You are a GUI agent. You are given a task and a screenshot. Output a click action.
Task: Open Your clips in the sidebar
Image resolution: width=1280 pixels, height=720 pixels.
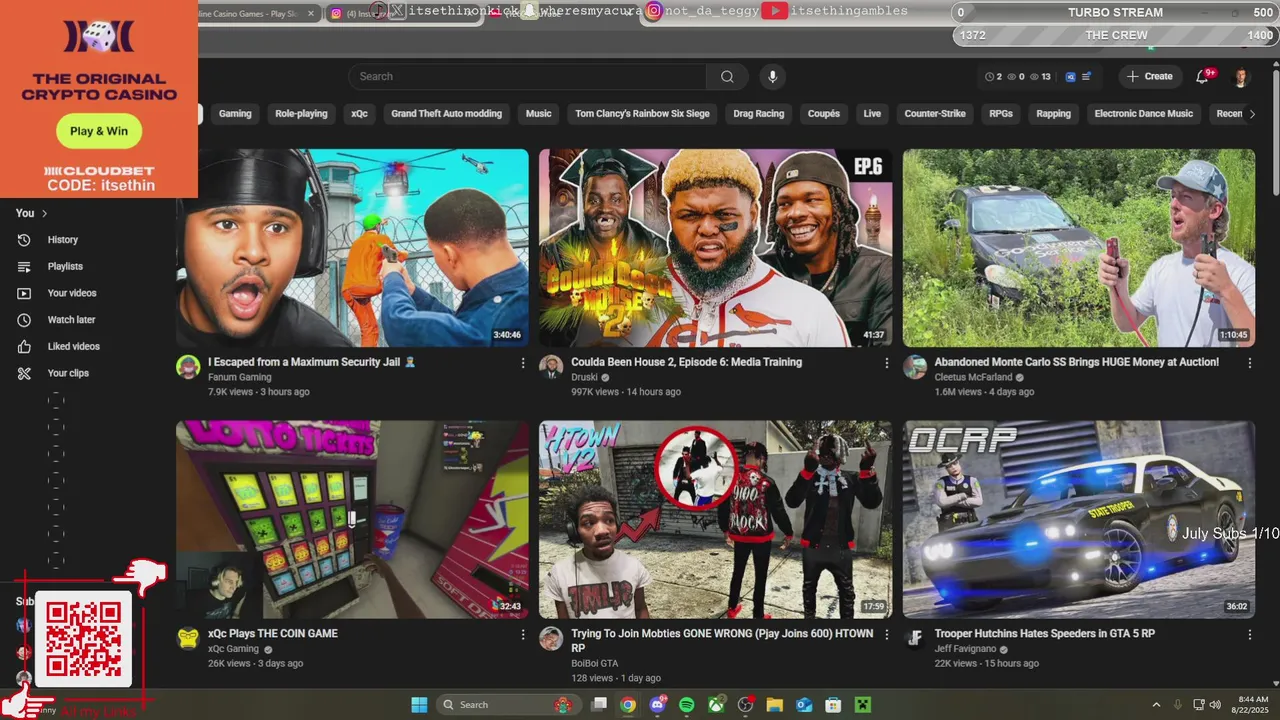point(68,373)
